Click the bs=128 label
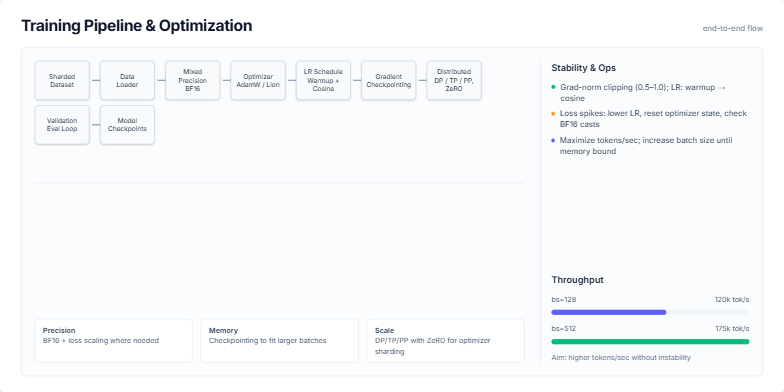784x392 pixels. (564, 300)
